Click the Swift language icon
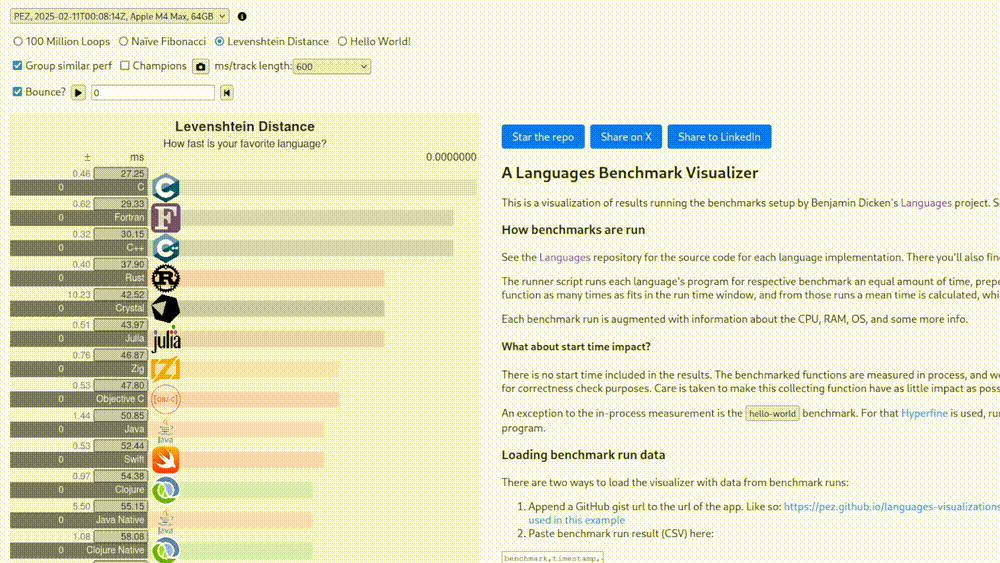The width and height of the screenshot is (1000, 563). coord(165,460)
